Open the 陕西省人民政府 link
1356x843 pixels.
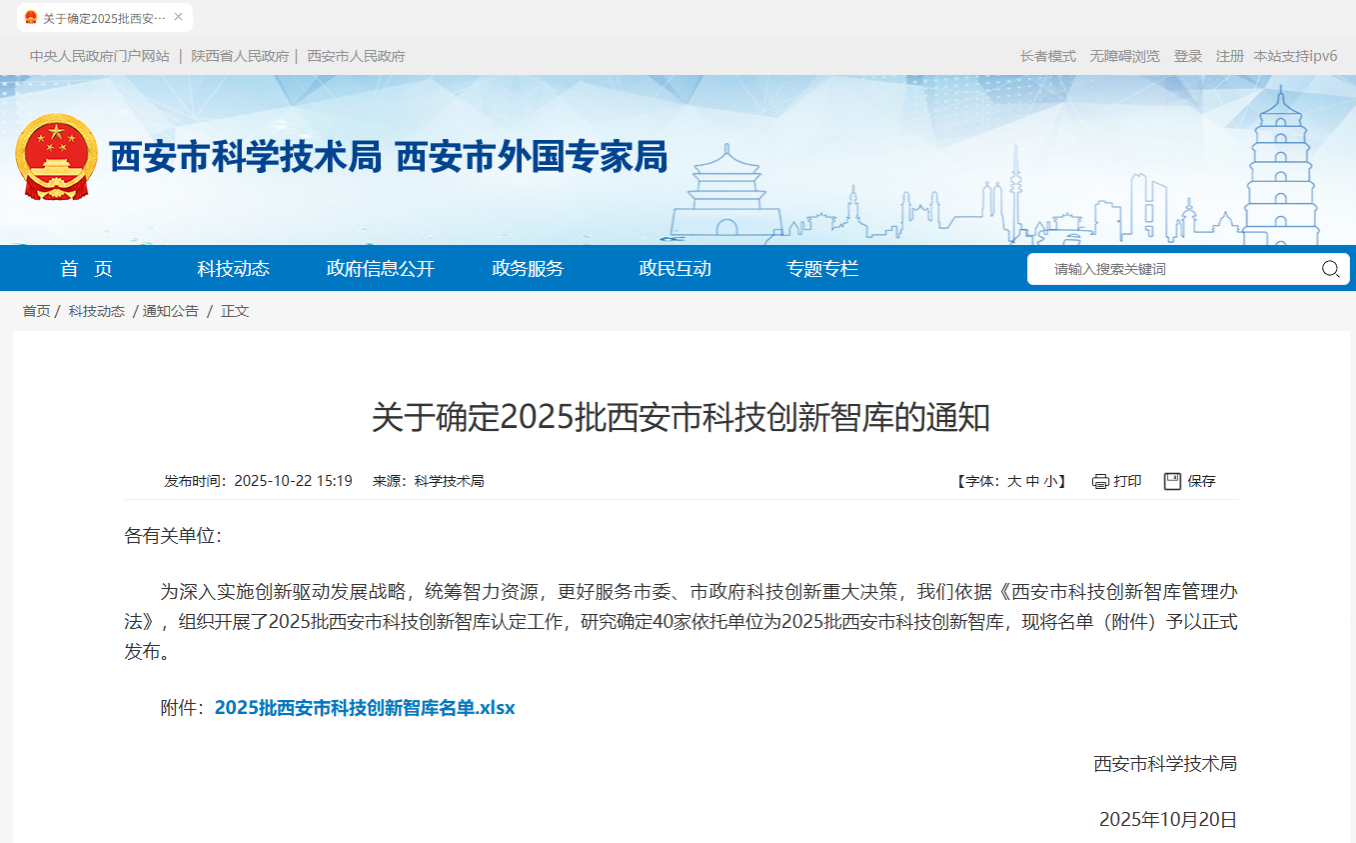click(x=240, y=56)
